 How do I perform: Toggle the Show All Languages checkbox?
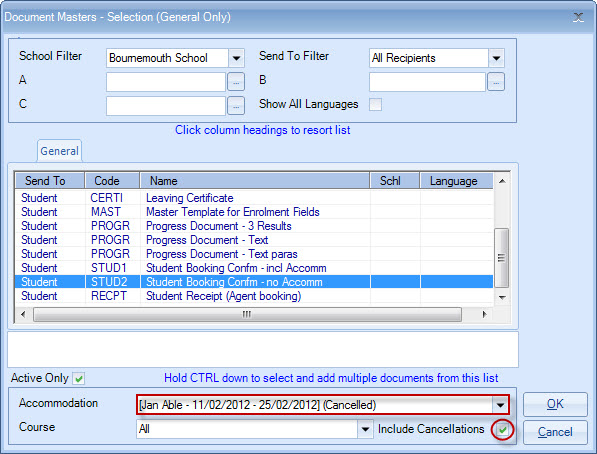[x=375, y=104]
